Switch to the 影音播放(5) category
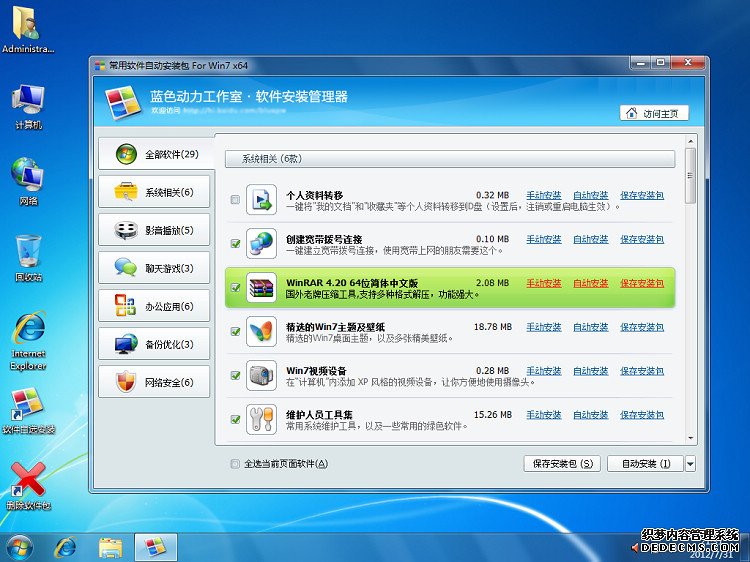Screen dimensions: 750x562 [154, 230]
